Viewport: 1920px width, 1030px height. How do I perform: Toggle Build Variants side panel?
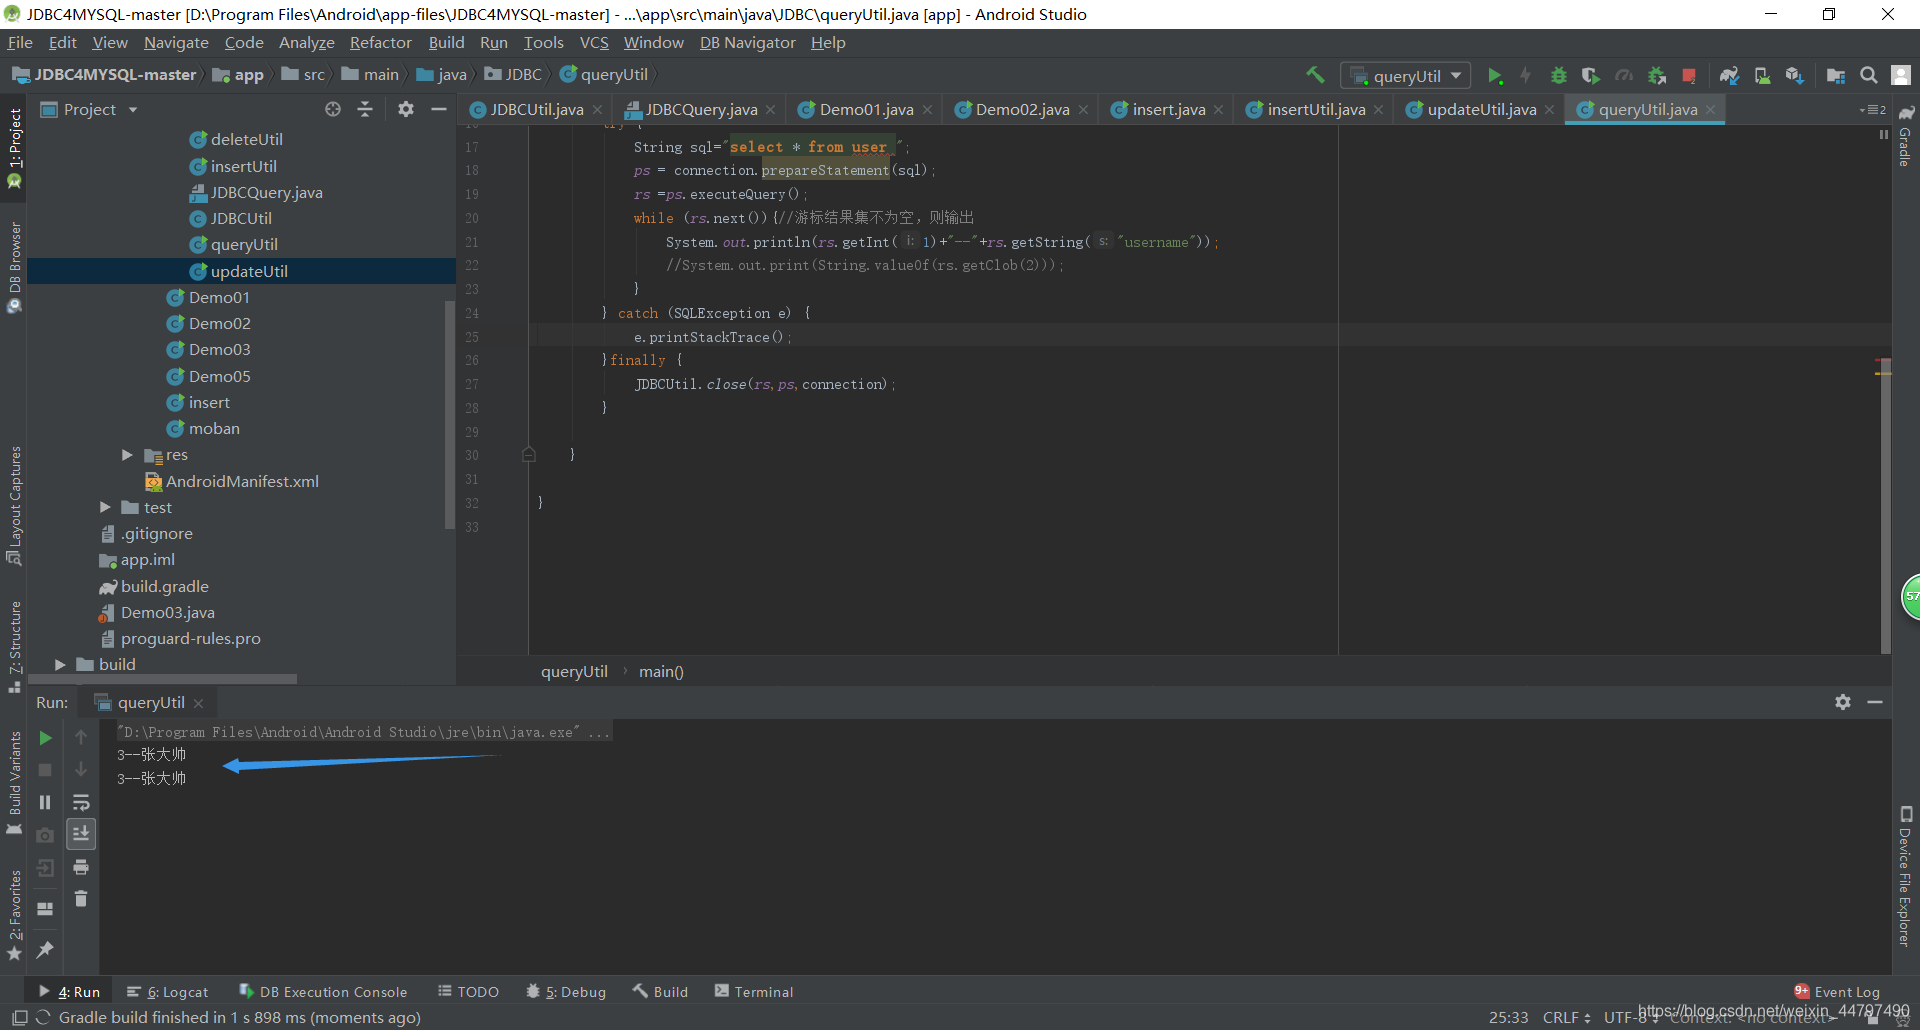tap(14, 782)
